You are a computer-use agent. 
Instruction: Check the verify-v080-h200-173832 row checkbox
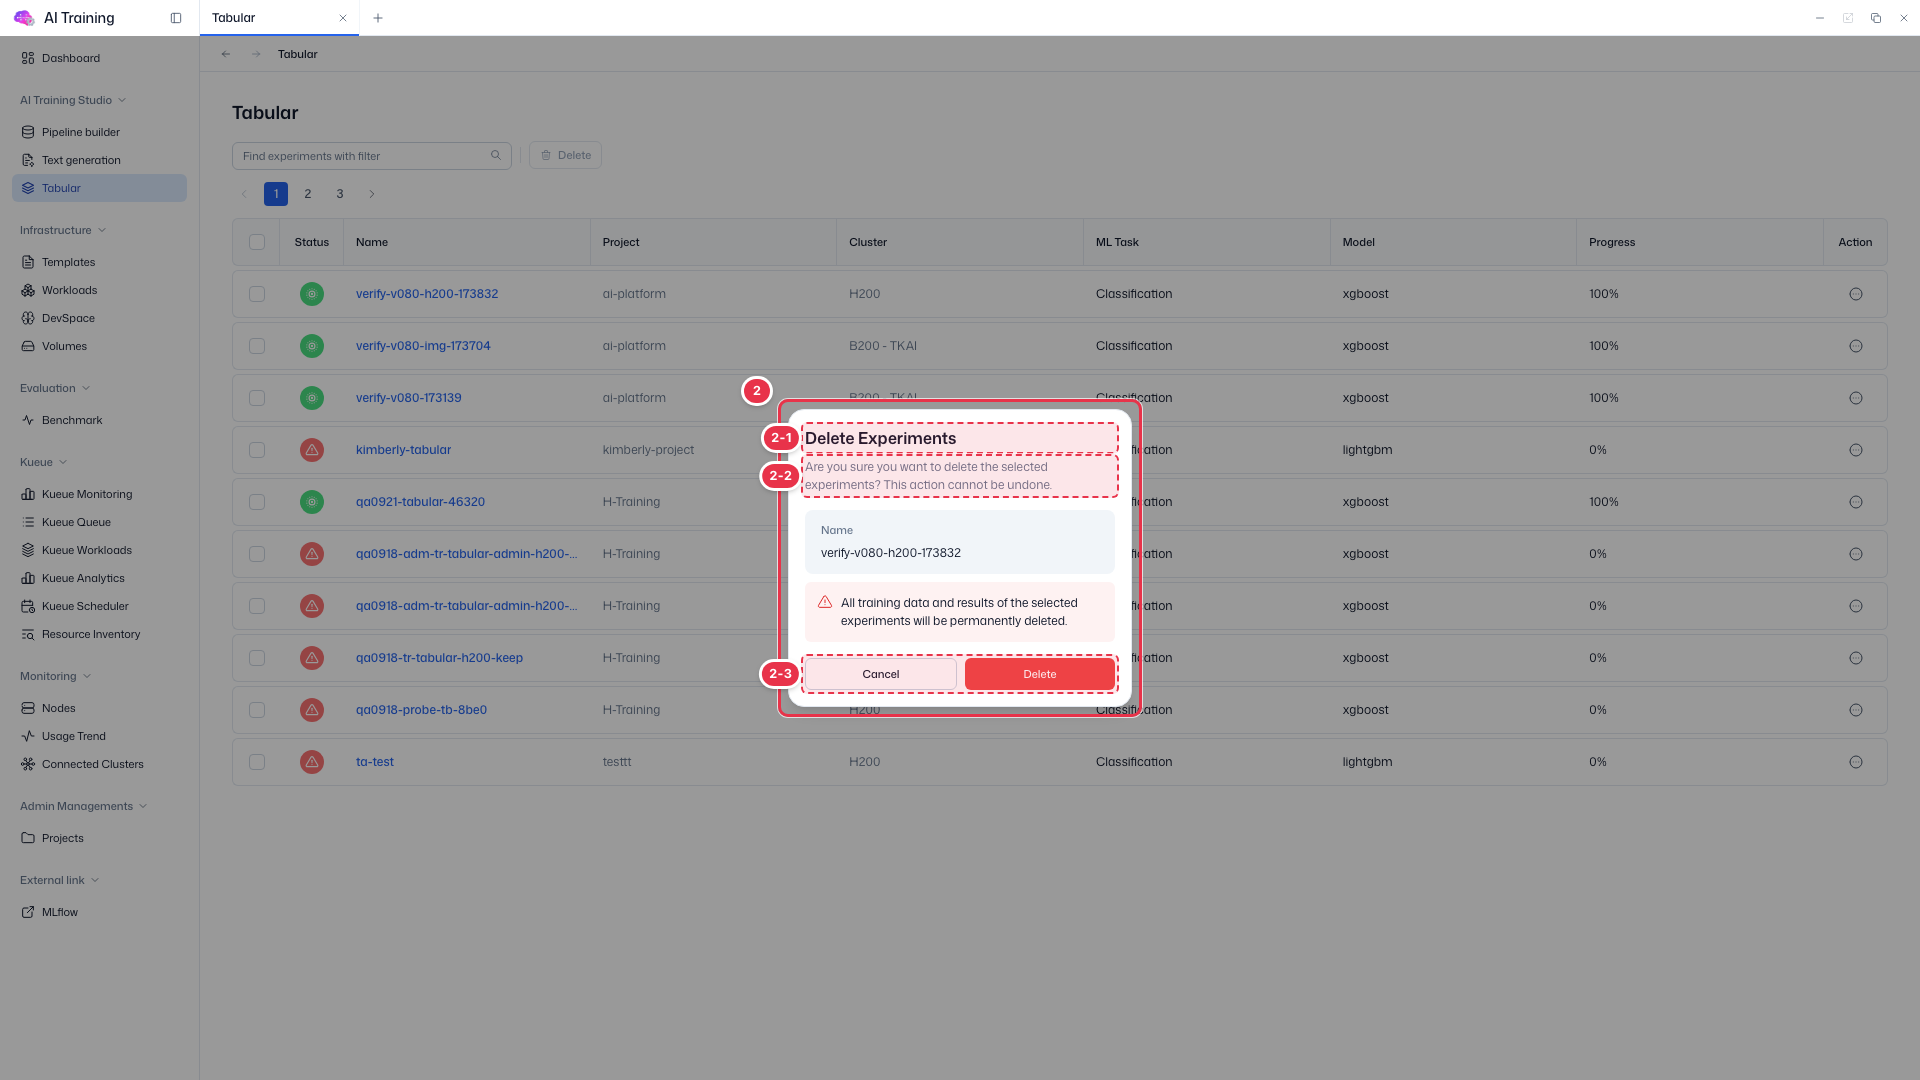(257, 294)
